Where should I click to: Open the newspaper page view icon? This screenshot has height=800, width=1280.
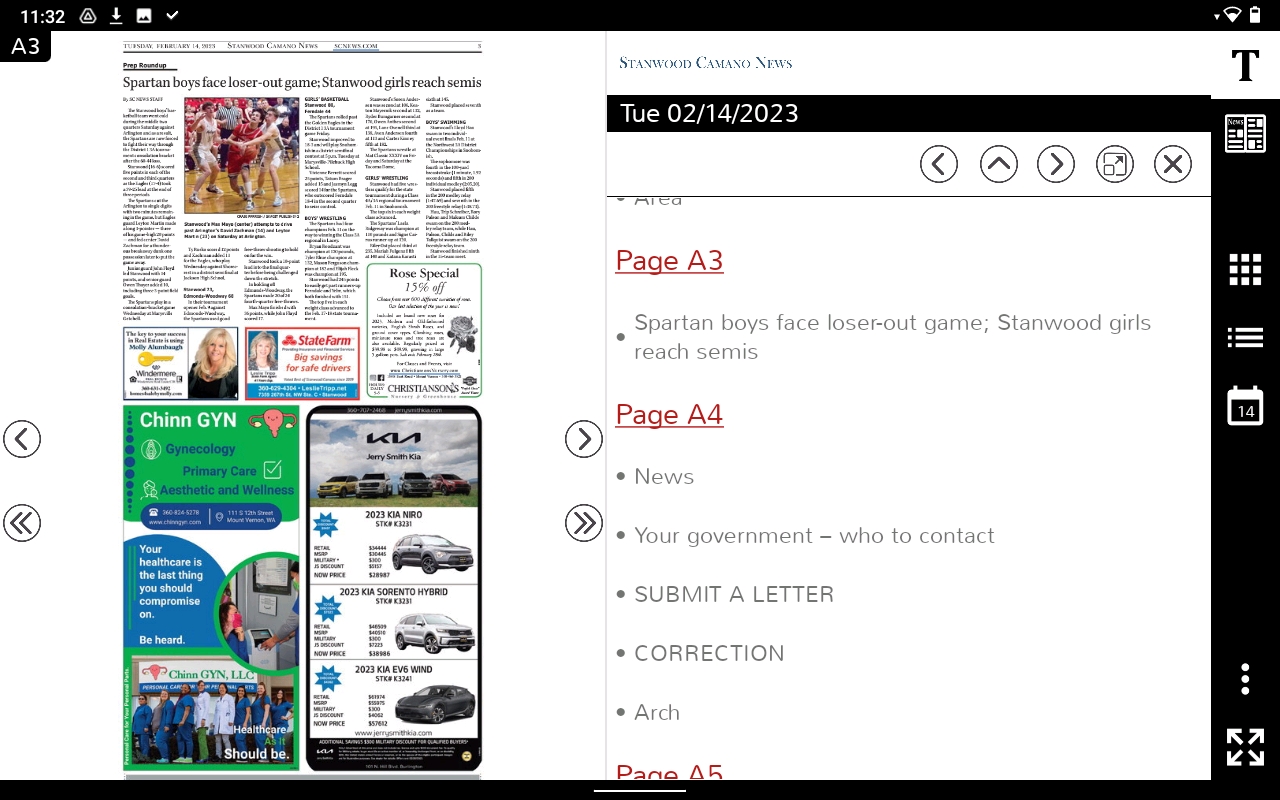pyautogui.click(x=1245, y=134)
